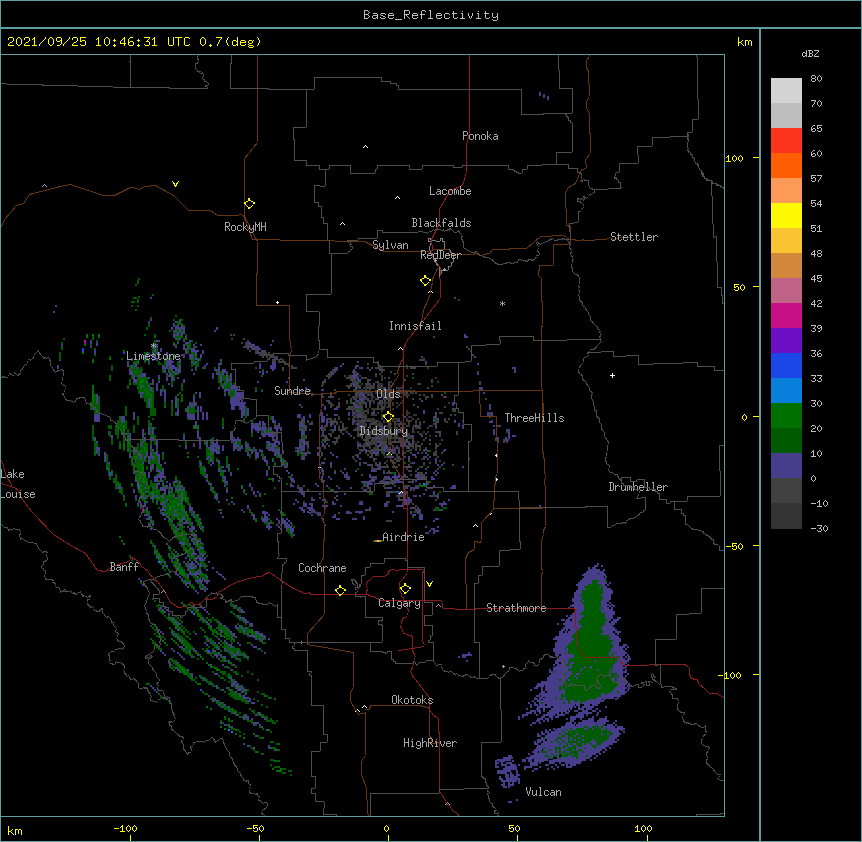
Task: Select the slate purple 10-0 dBZ legend band
Action: point(786,466)
